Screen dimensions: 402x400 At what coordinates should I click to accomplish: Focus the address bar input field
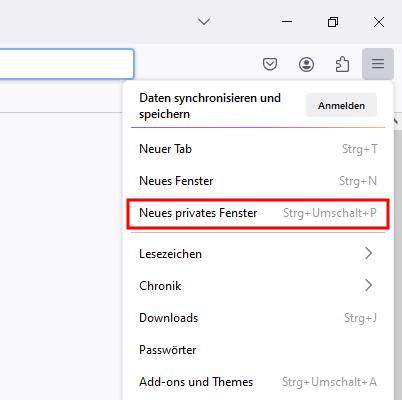pyautogui.click(x=67, y=64)
